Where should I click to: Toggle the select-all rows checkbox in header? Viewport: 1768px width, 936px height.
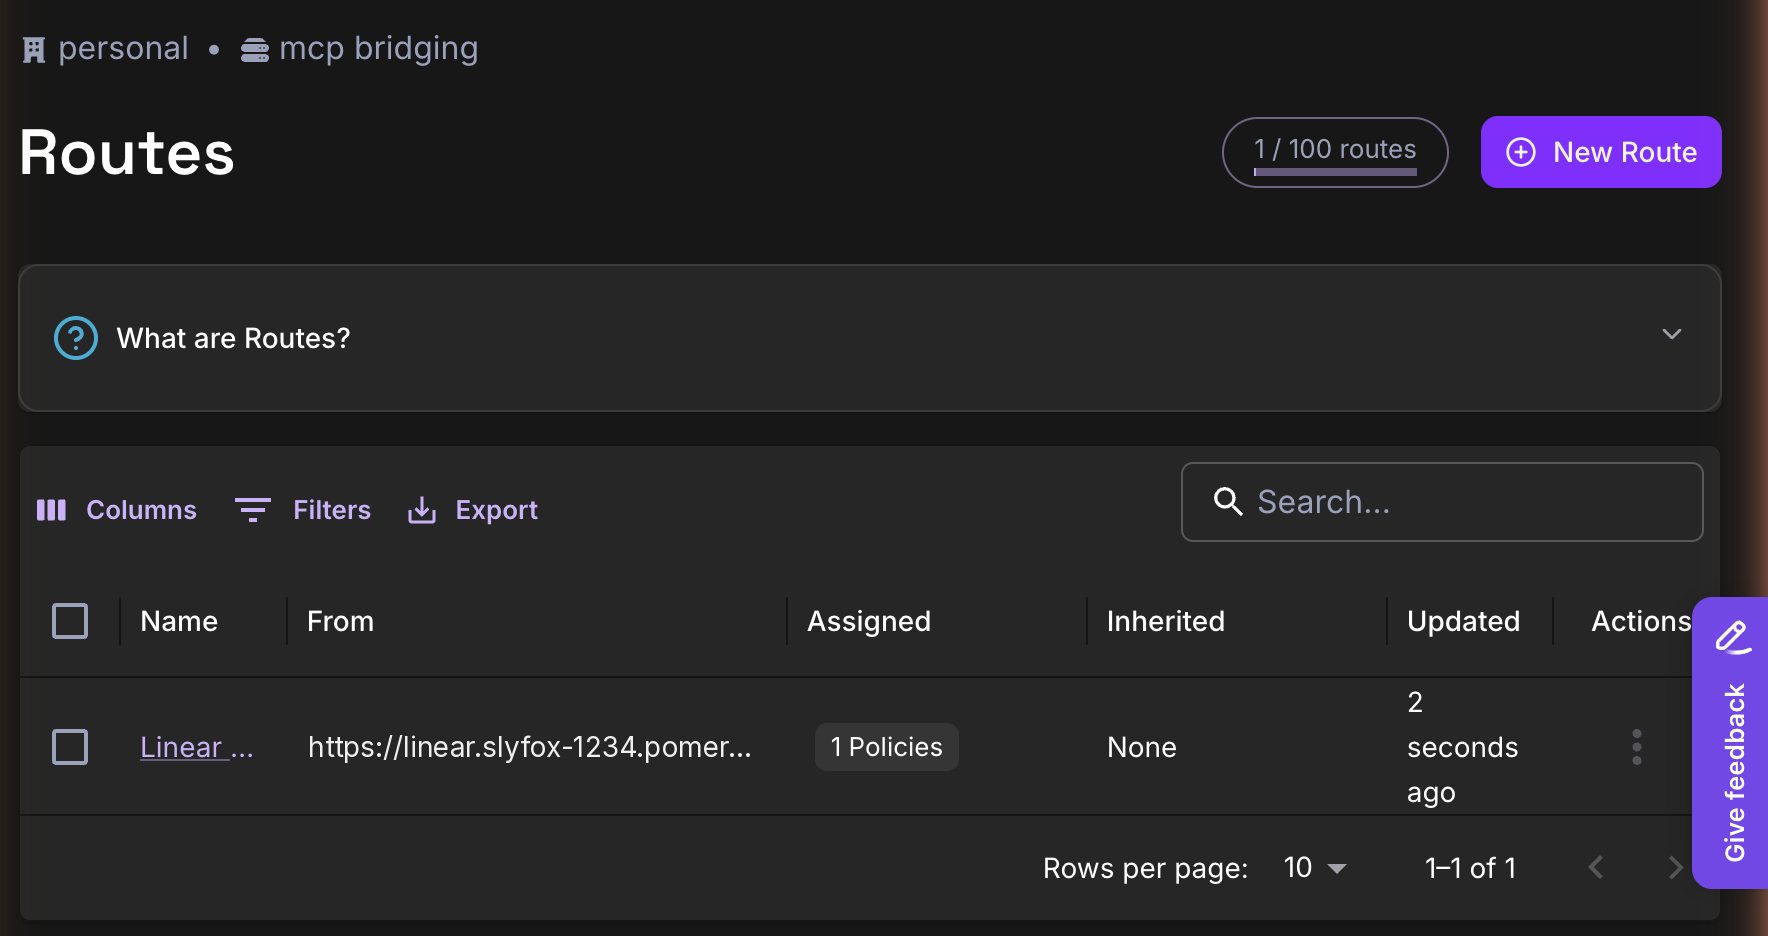[x=70, y=621]
